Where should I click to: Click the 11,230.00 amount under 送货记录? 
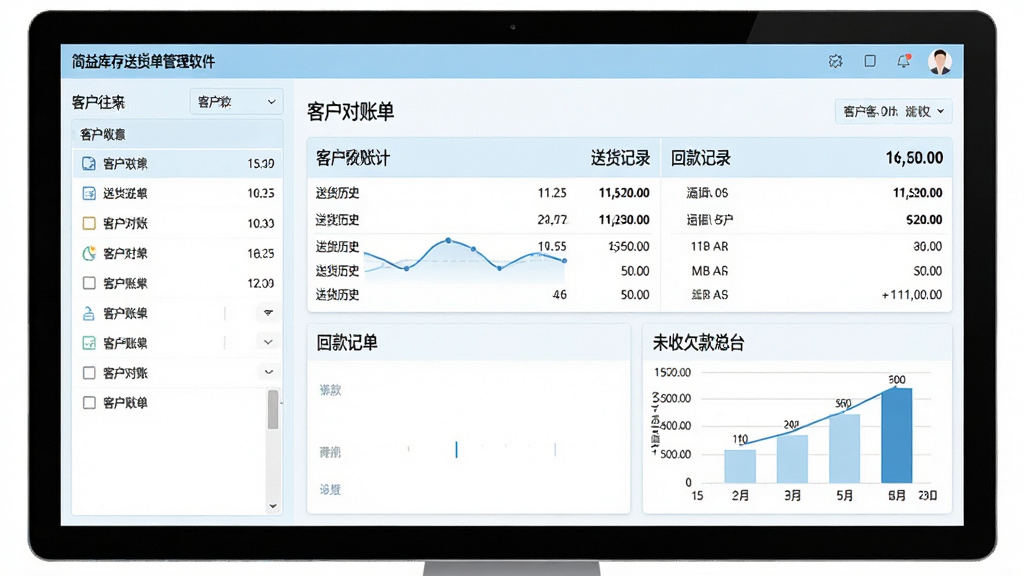[x=624, y=220]
